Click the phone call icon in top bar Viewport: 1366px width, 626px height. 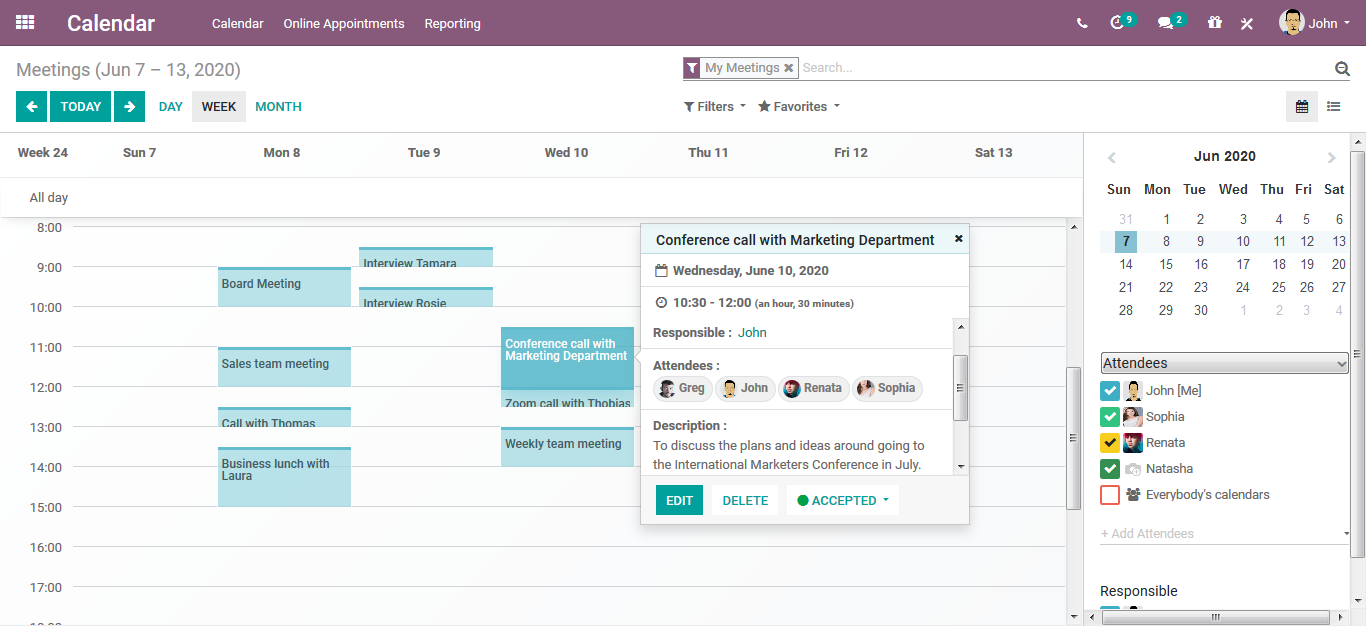1082,23
